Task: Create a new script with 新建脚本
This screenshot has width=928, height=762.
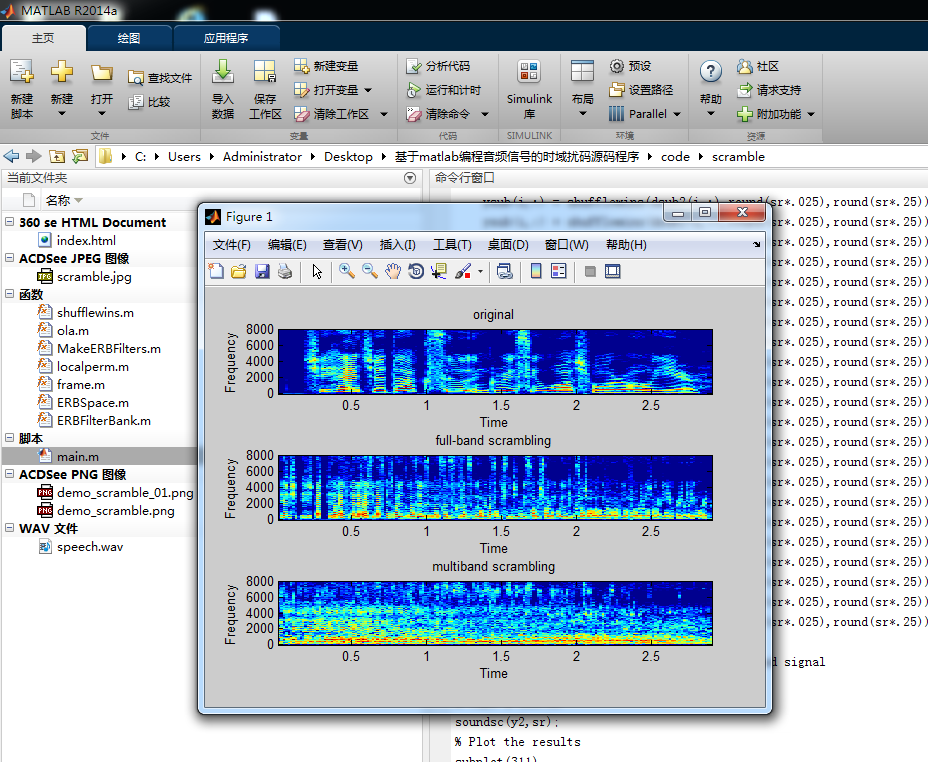Action: pyautogui.click(x=21, y=89)
